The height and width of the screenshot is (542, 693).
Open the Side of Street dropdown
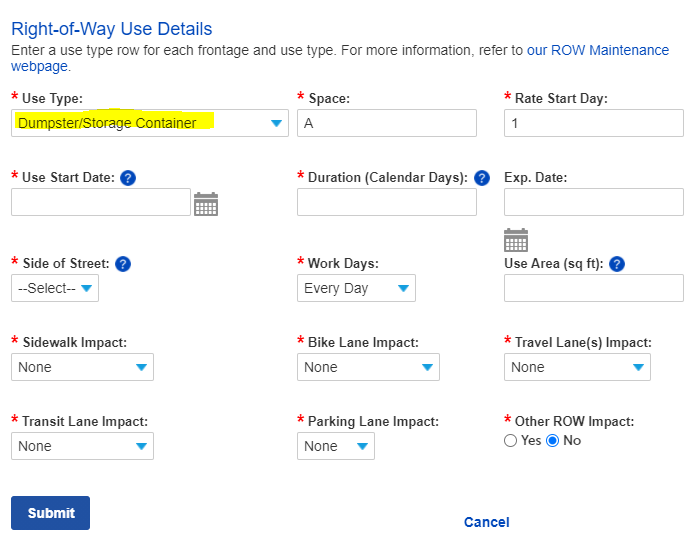(55, 288)
